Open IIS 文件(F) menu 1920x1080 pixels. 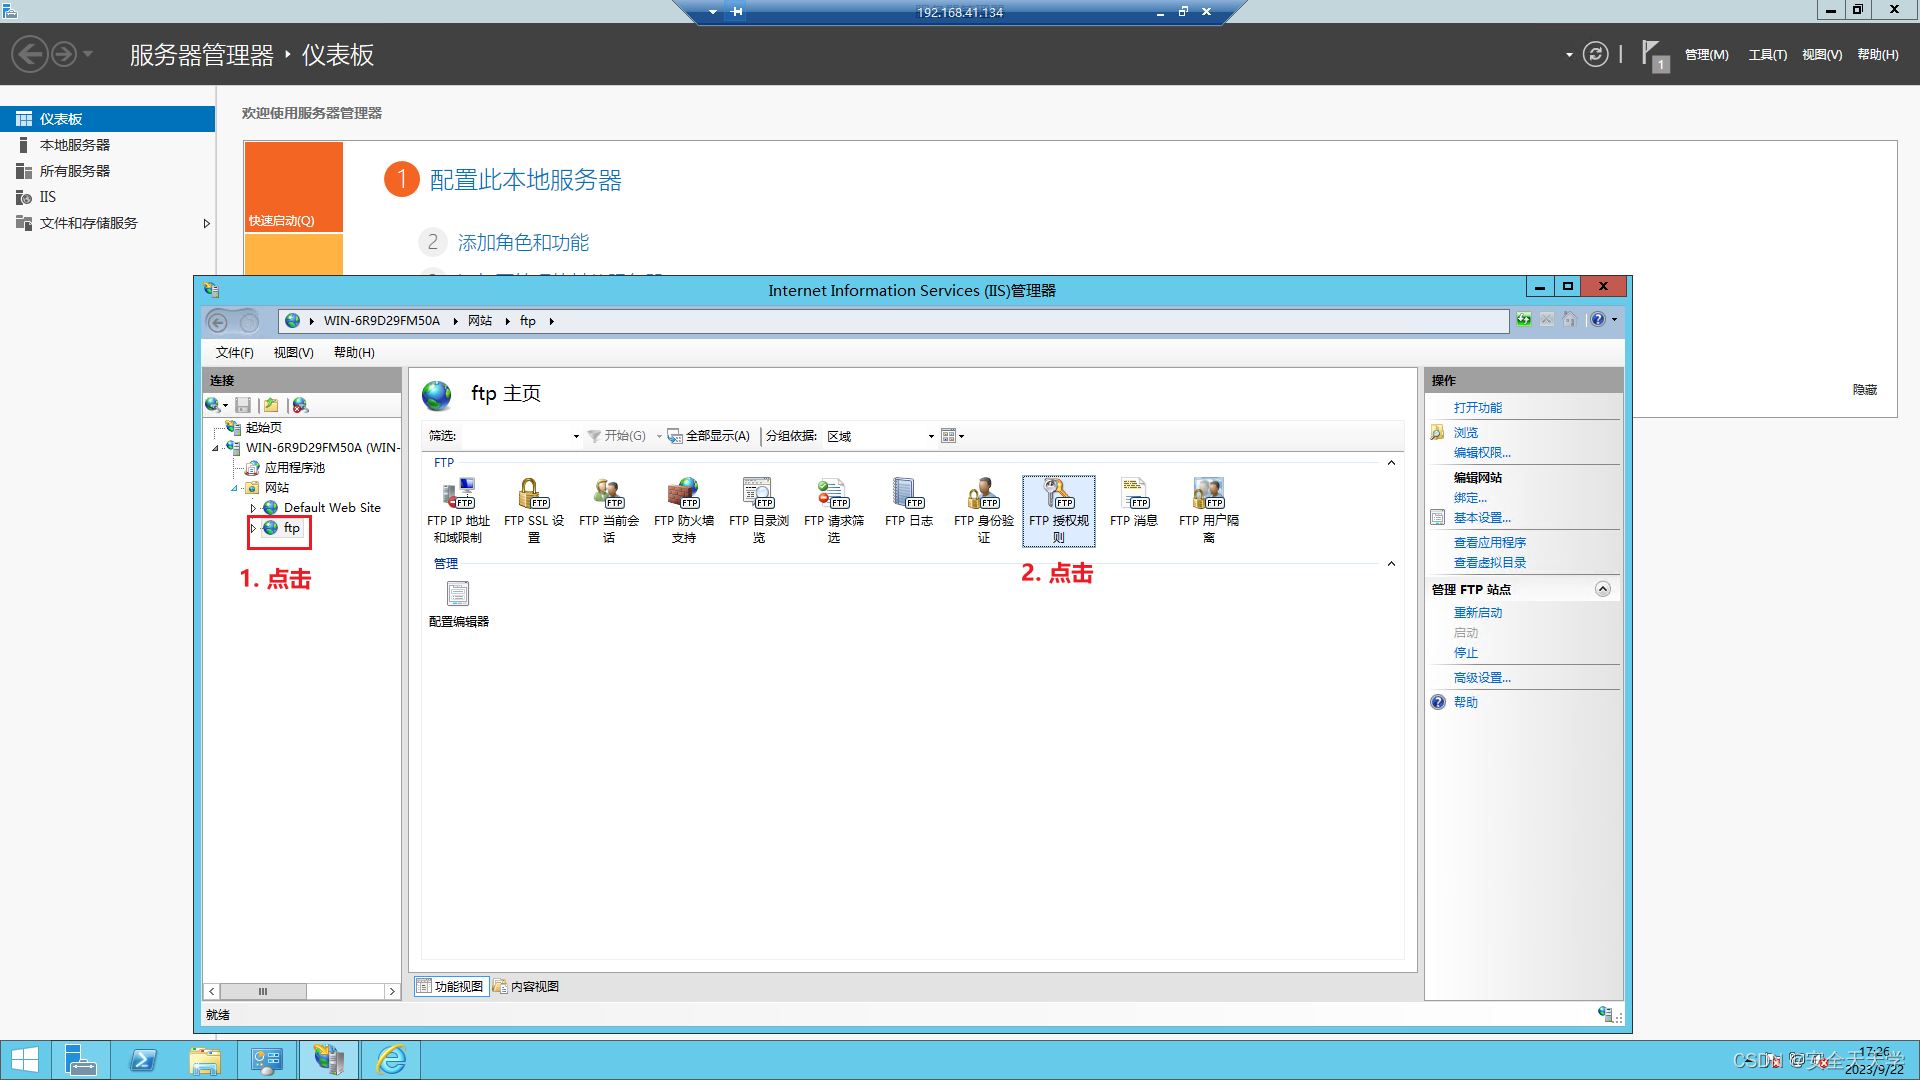click(x=234, y=353)
